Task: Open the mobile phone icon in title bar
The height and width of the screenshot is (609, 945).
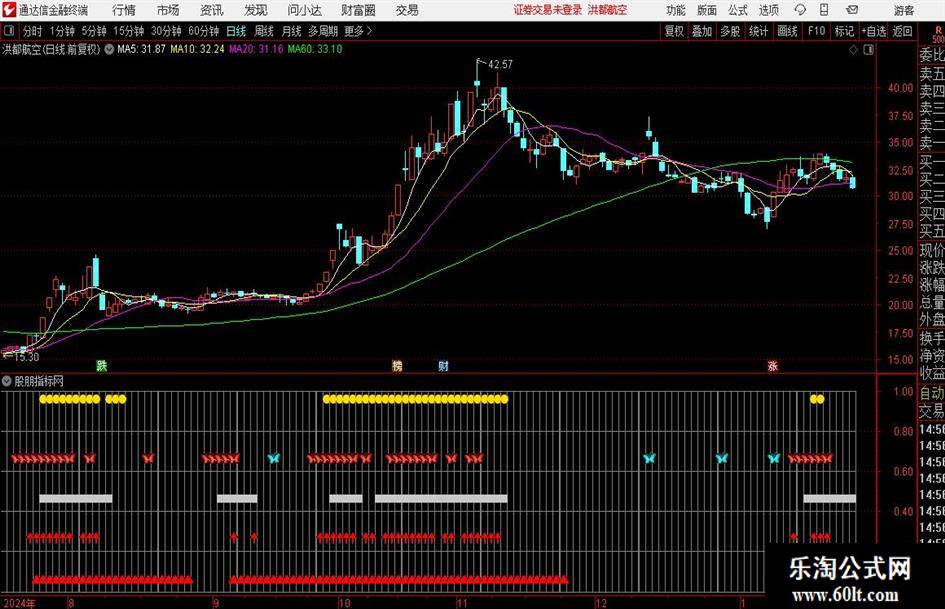Action: 824,10
